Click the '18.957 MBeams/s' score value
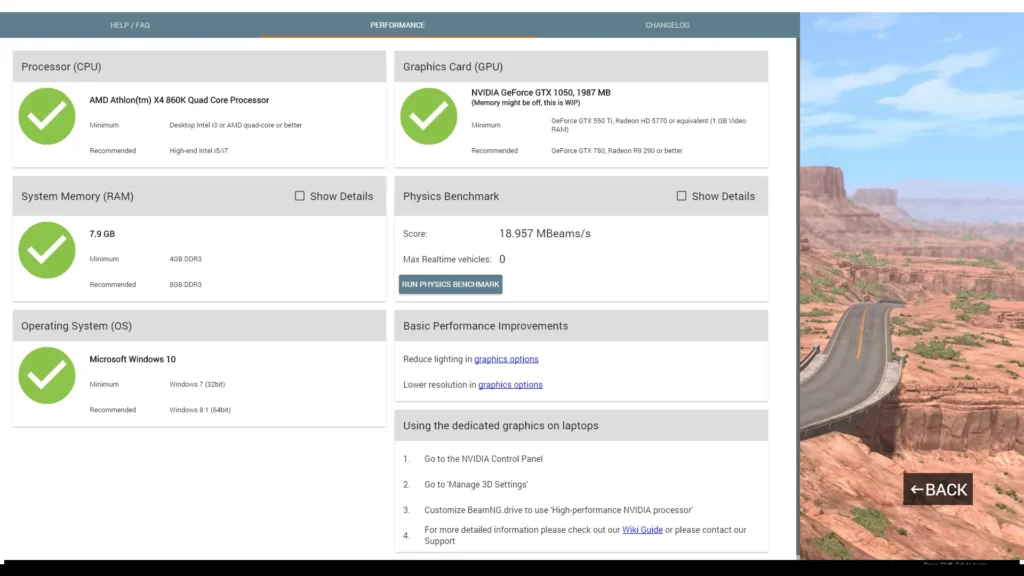 pos(545,234)
